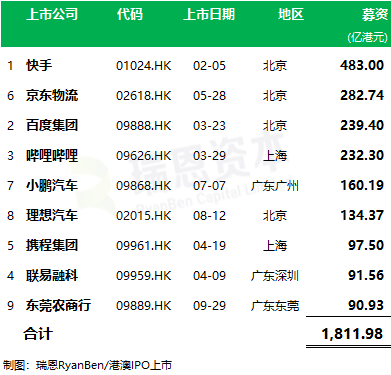
Task: Select stock code 09626.HK
Action: (144, 156)
